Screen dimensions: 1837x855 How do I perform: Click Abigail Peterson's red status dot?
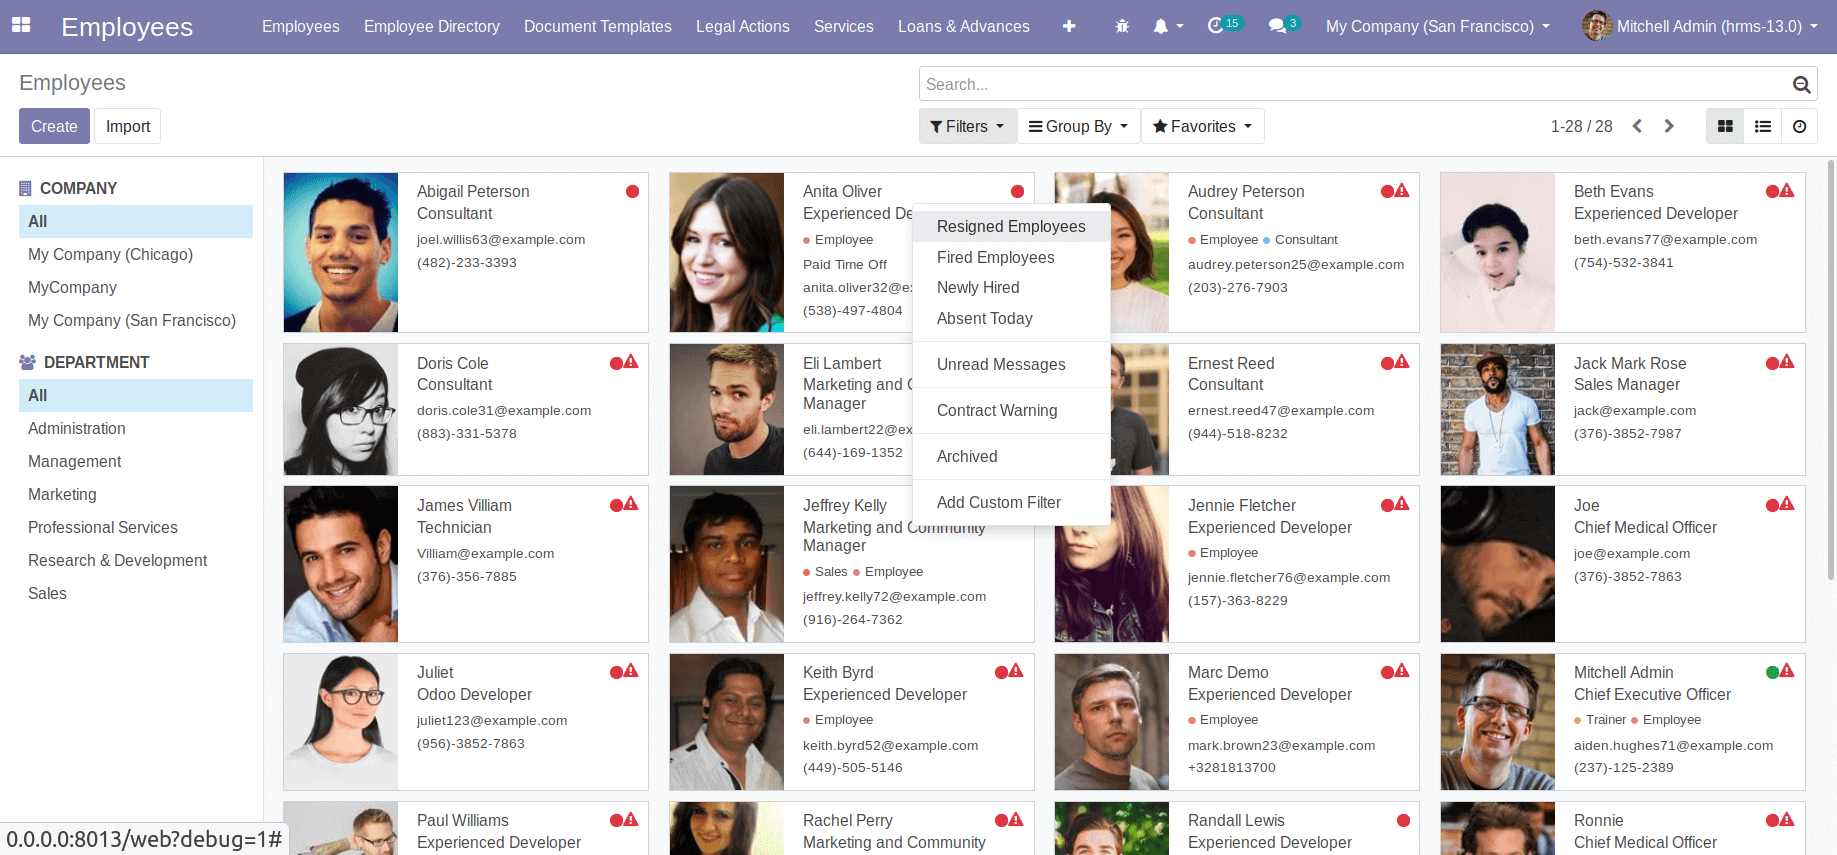[632, 191]
